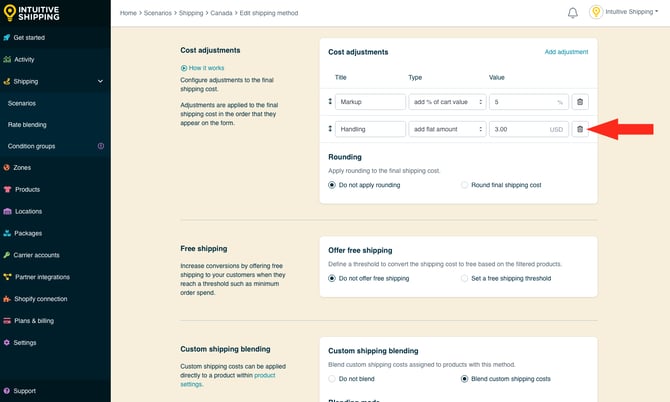Click the Intuitive Shipping logo
This screenshot has height=402, width=670.
(x=31, y=13)
